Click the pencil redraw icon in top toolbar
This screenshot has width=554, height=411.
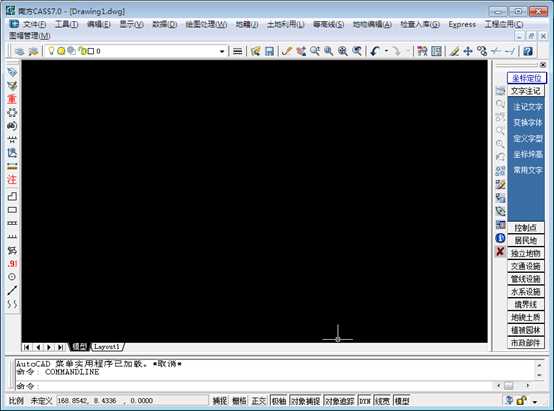click(x=287, y=52)
